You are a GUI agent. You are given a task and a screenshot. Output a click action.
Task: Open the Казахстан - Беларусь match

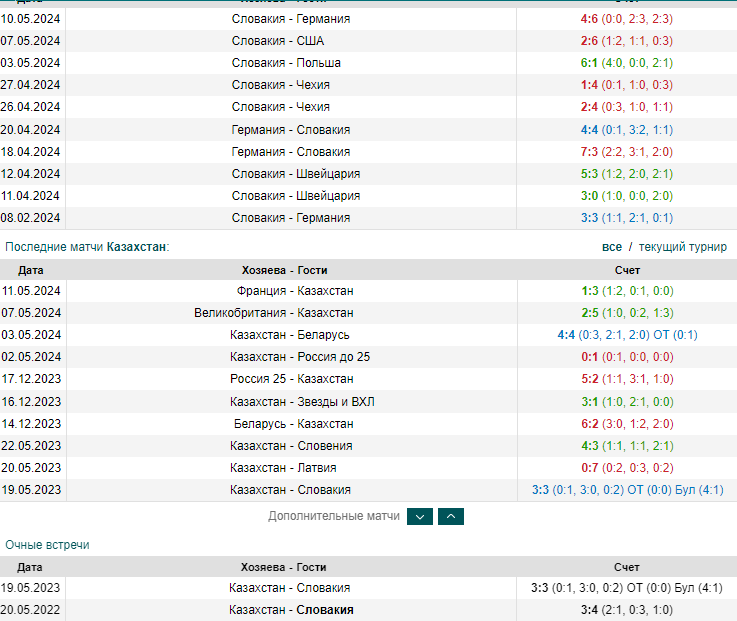(290, 335)
